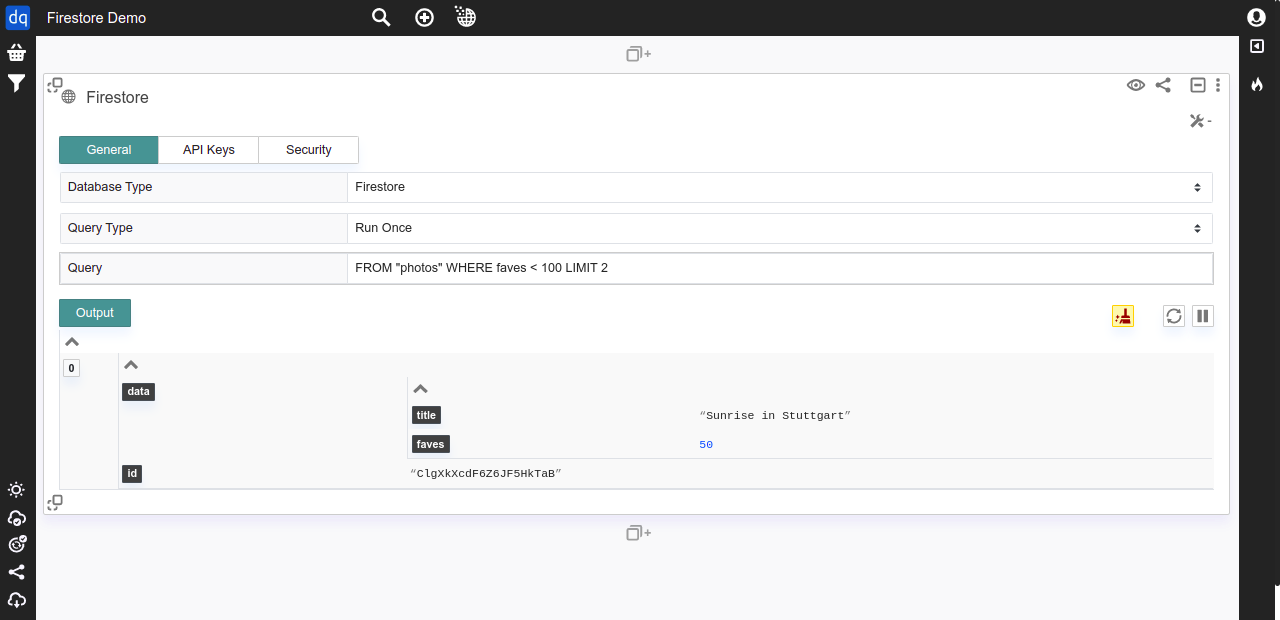
Task: Click the Firestore card title text
Action: (117, 97)
